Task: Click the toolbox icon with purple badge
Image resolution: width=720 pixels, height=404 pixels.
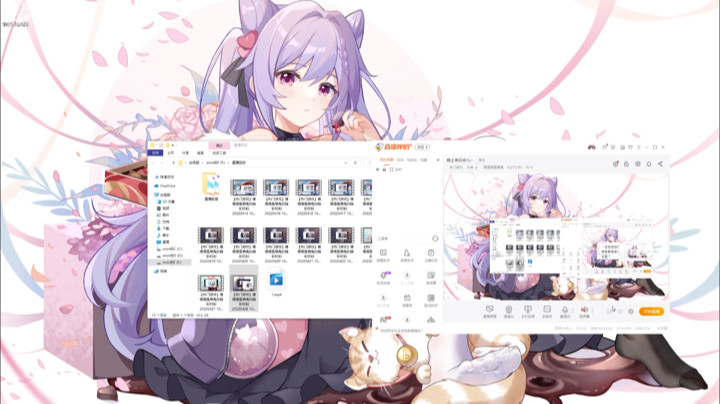Action: 383,277
